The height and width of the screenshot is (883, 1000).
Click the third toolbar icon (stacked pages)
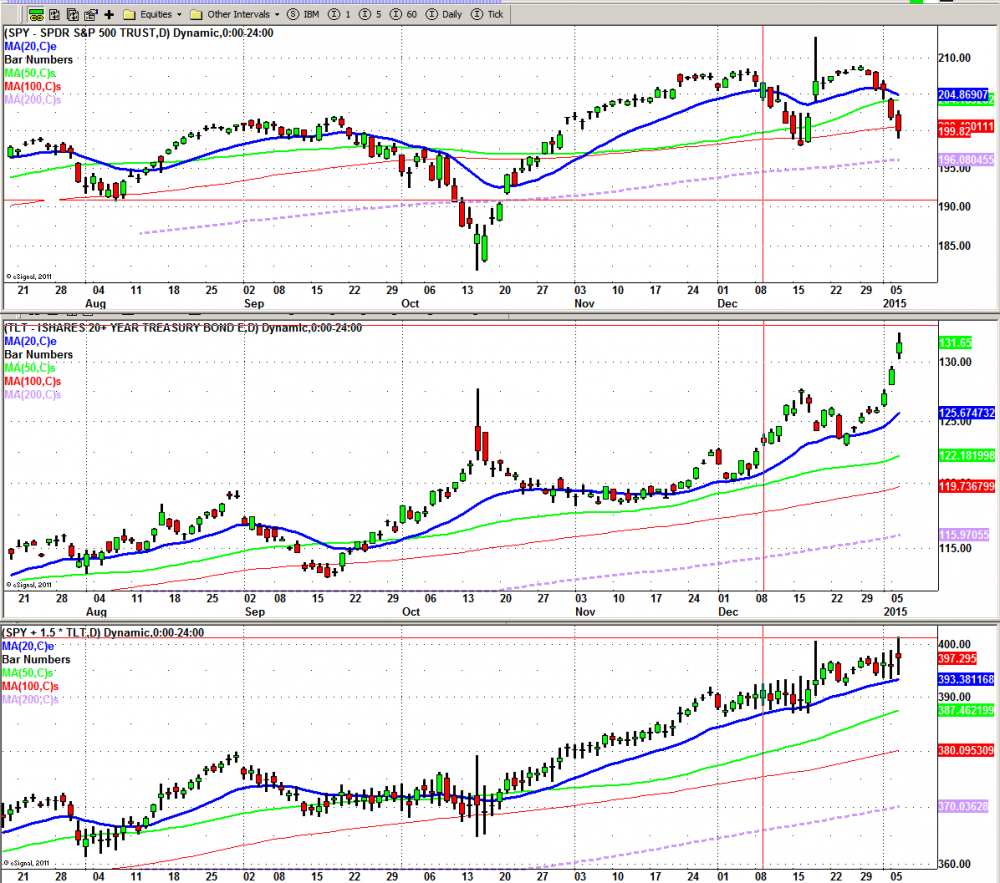(73, 14)
